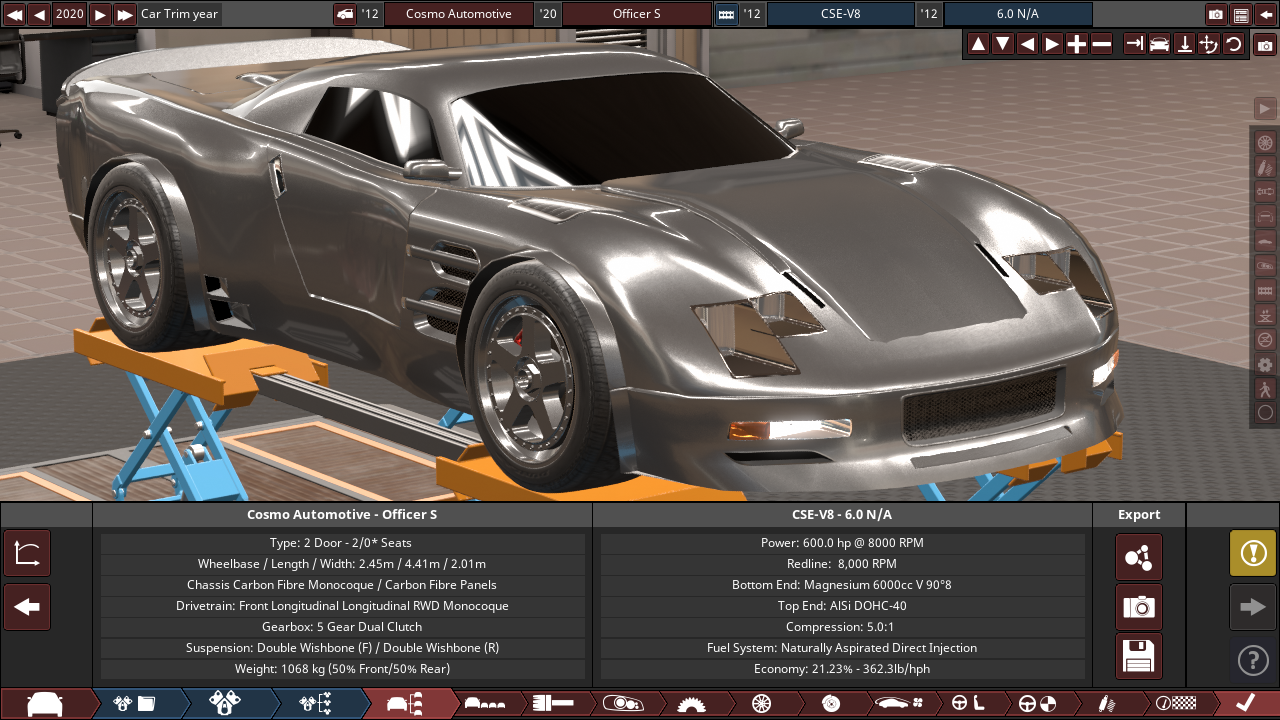The width and height of the screenshot is (1280, 720).
Task: Toggle wheels visibility in side panel
Action: pyautogui.click(x=1265, y=143)
